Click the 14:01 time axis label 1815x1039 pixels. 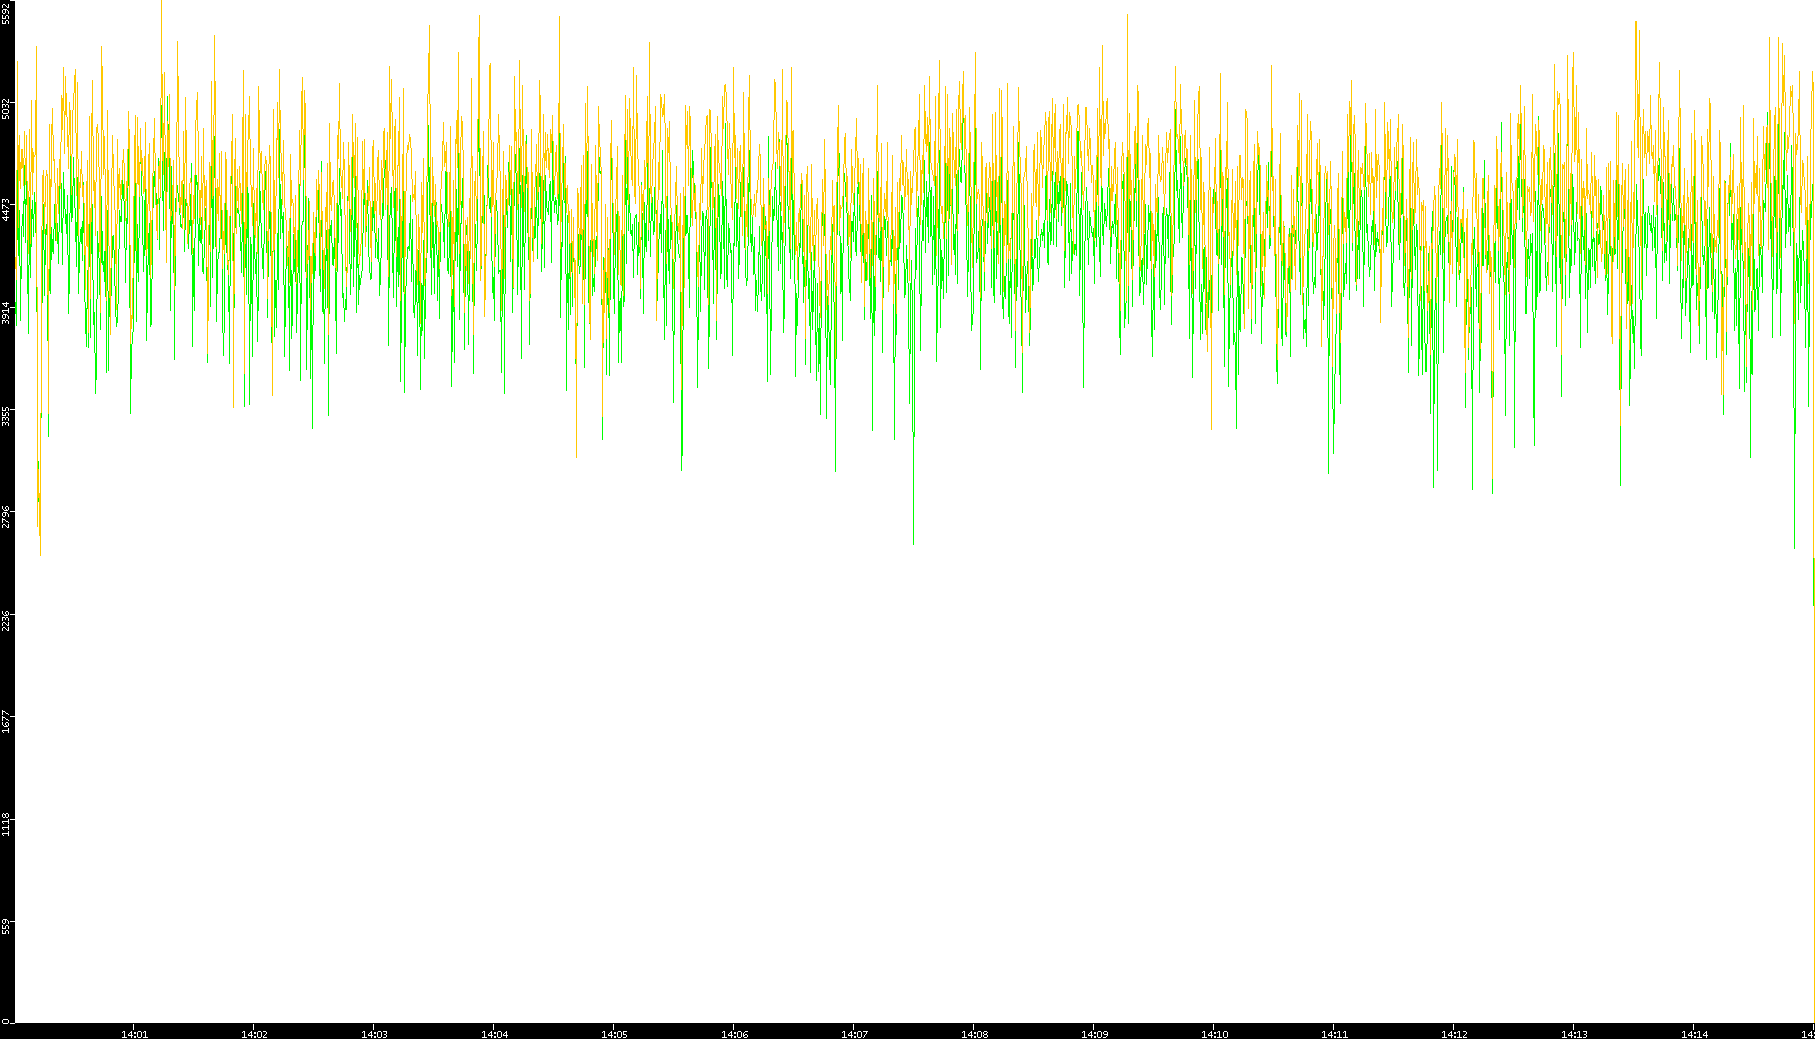[x=134, y=1034]
